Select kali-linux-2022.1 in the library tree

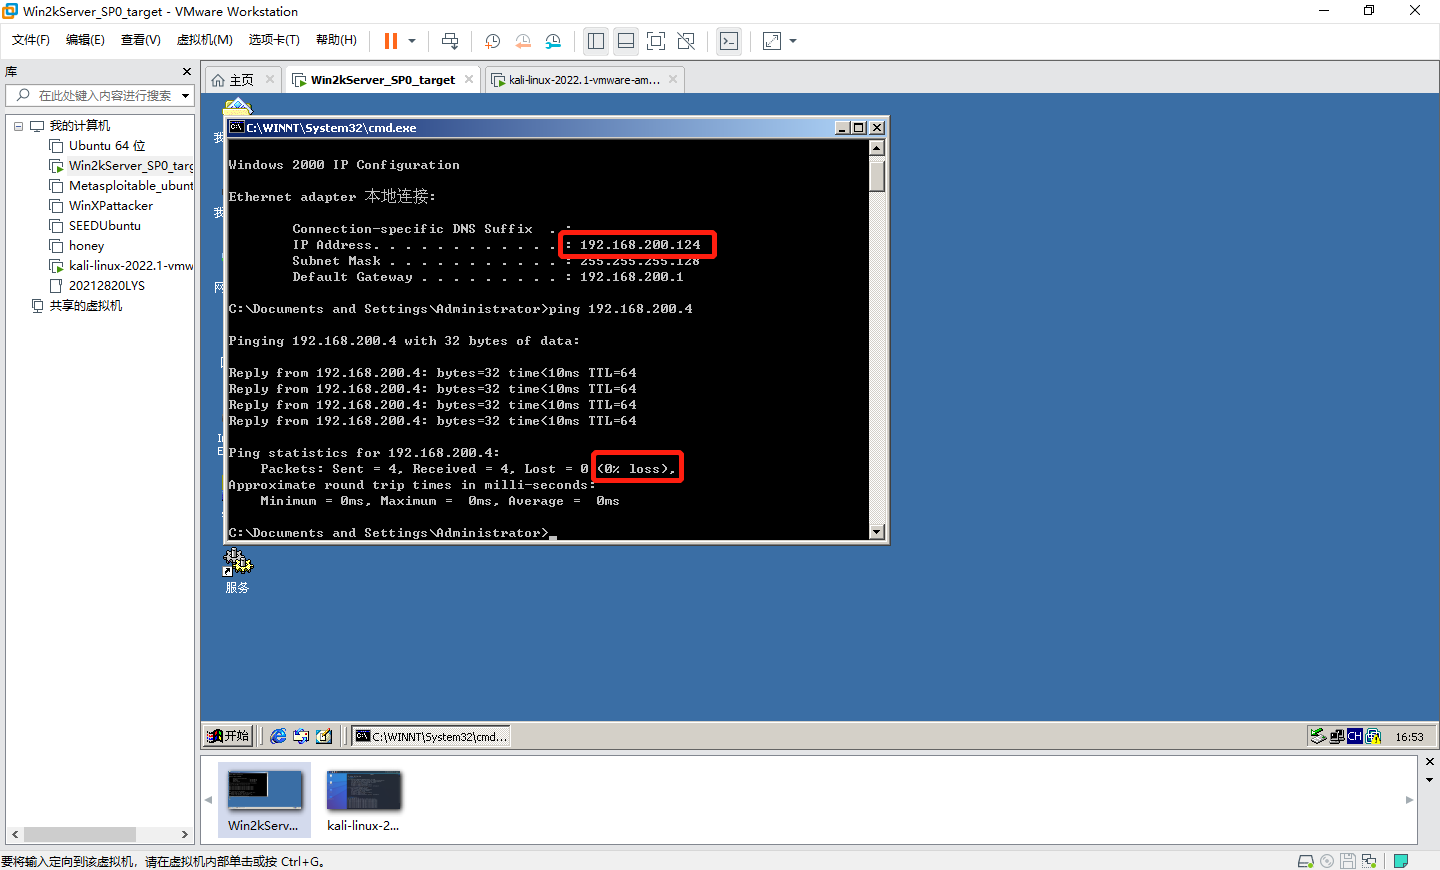click(131, 266)
